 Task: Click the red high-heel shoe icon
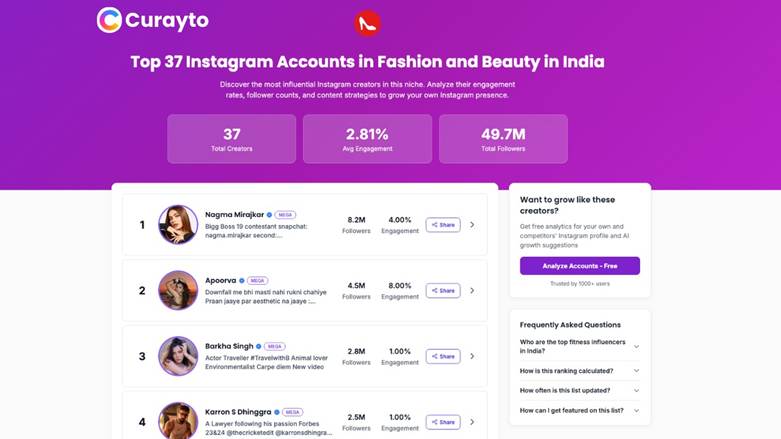367,23
